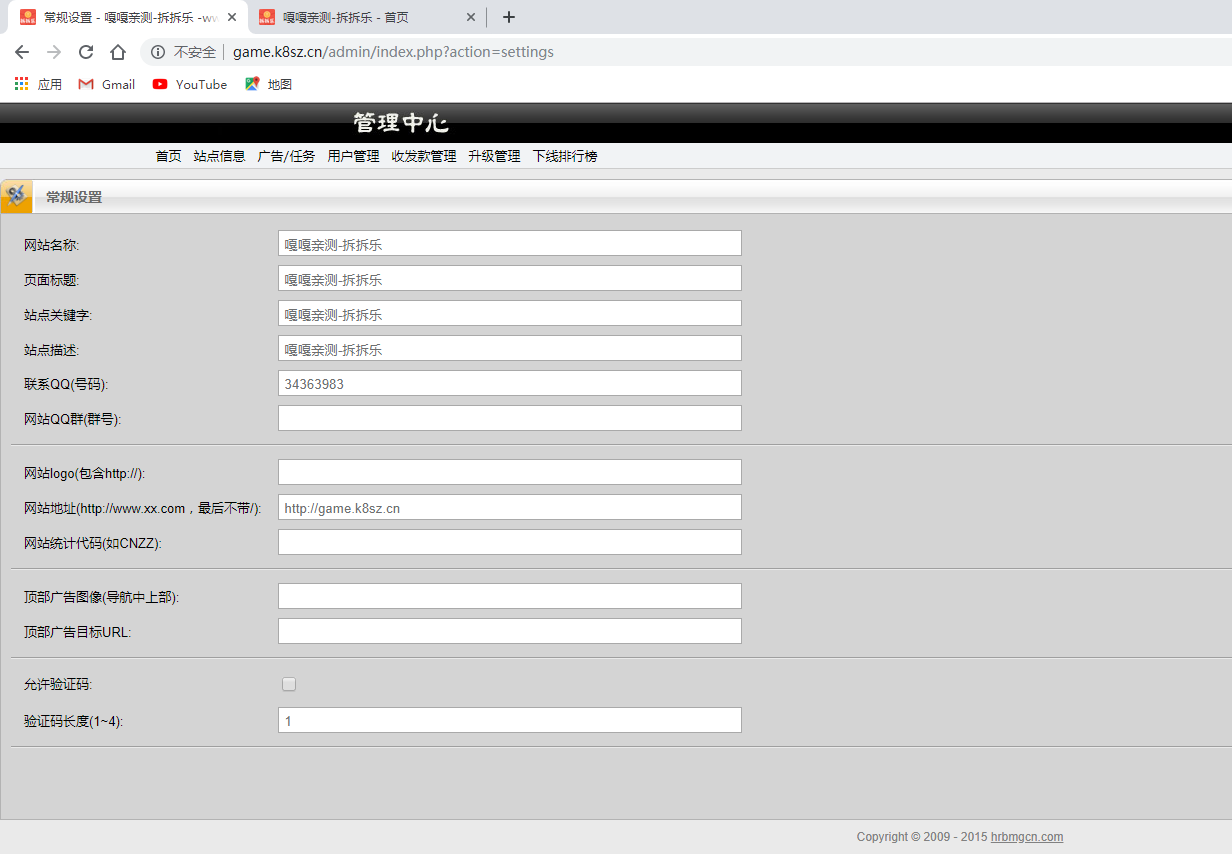Reload the page with refresh icon
Image resolution: width=1232 pixels, height=854 pixels.
[x=86, y=52]
